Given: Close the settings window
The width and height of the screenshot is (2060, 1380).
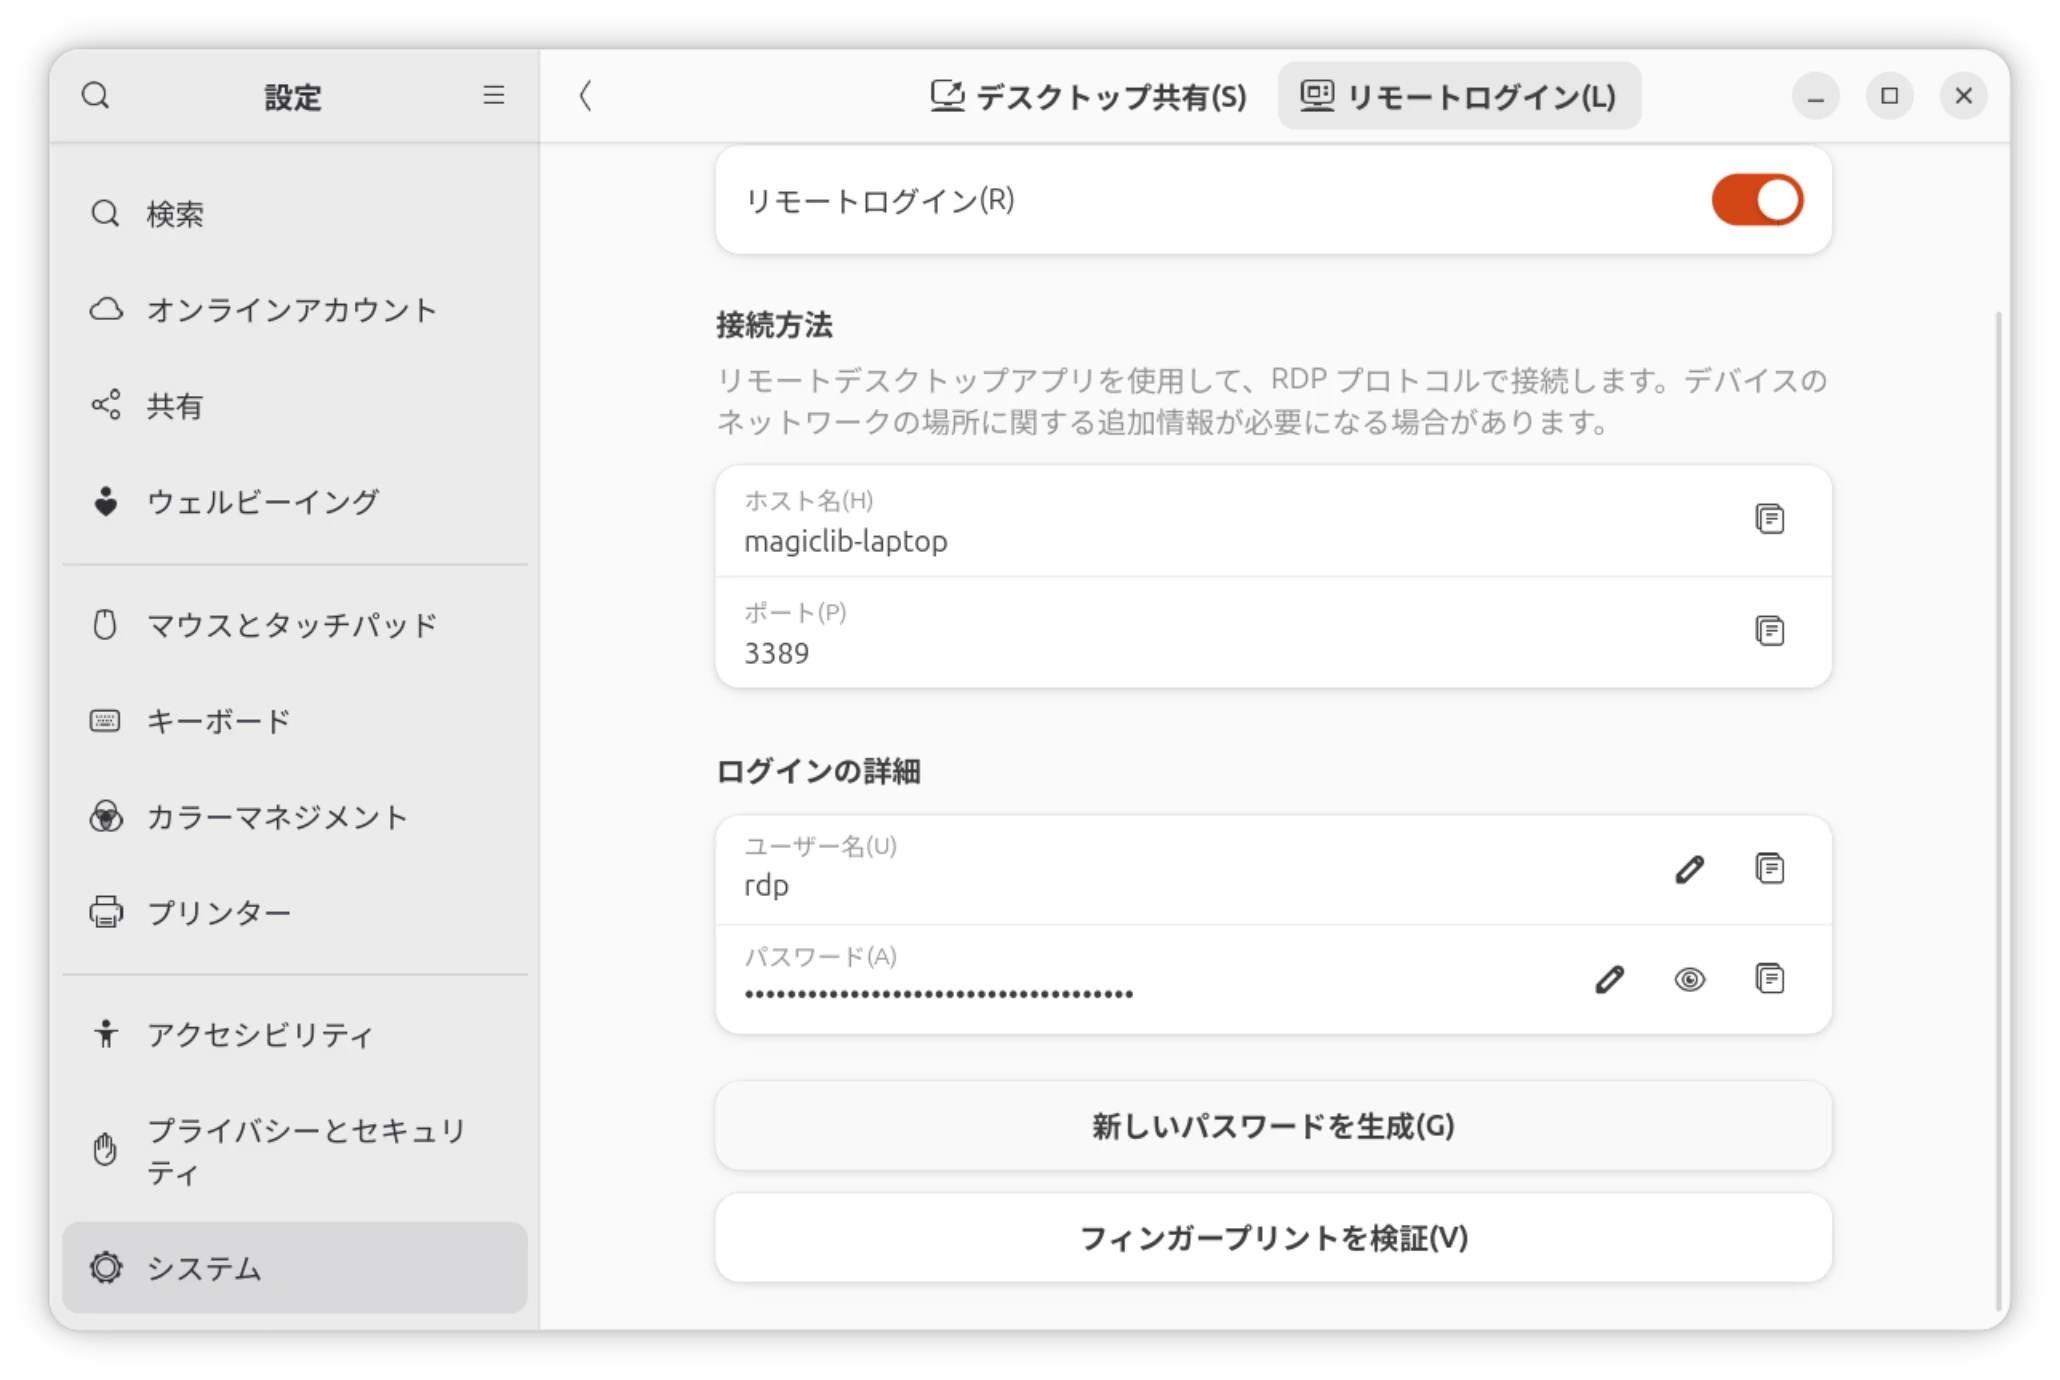Looking at the screenshot, I should [1963, 96].
